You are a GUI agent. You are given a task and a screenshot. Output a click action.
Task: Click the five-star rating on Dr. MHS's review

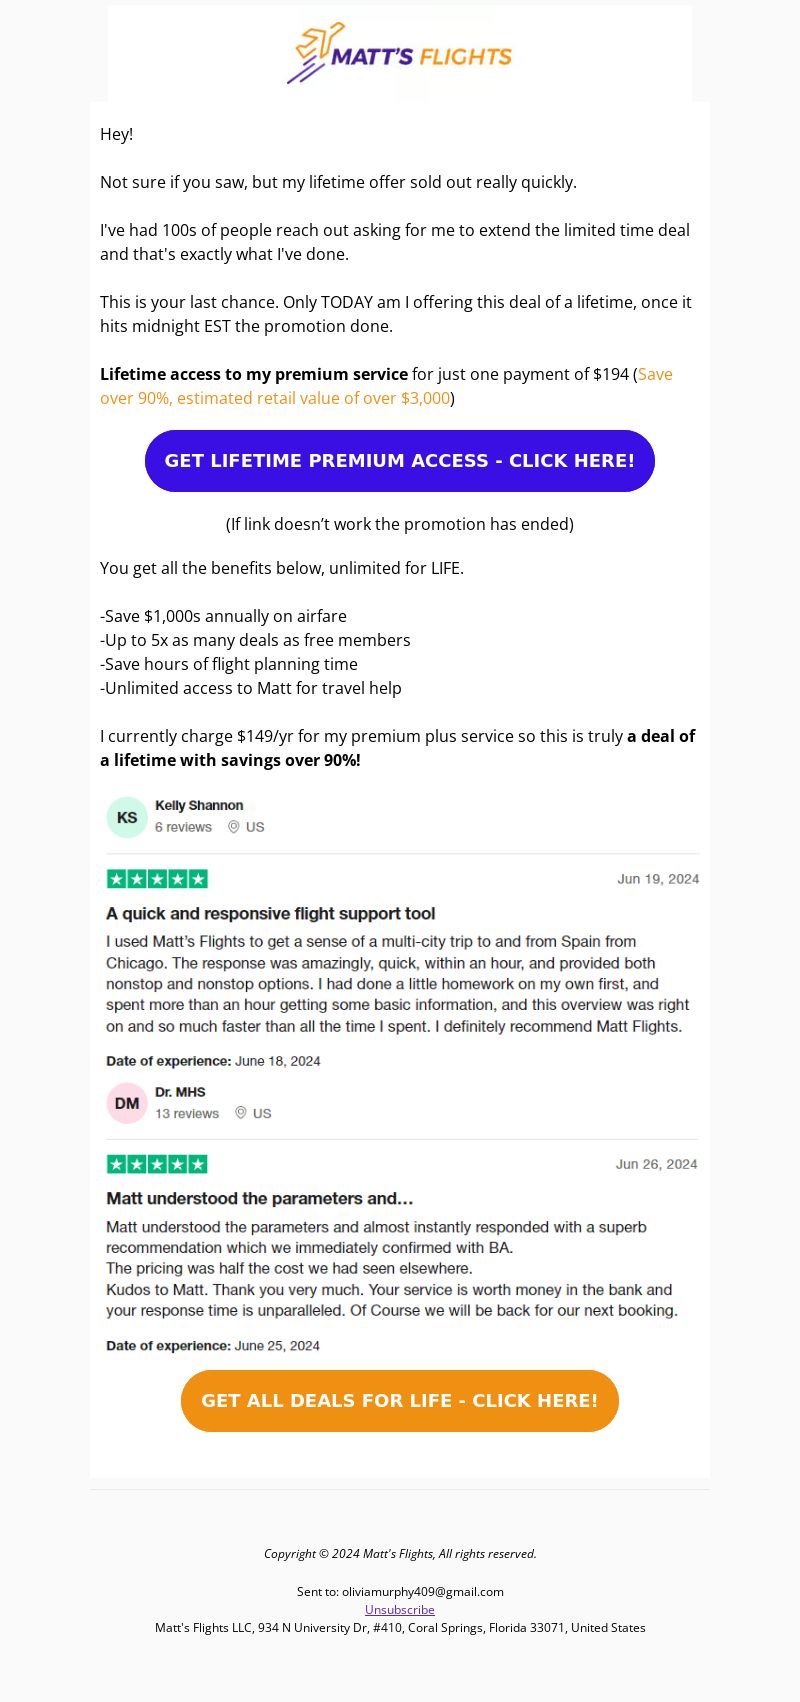[157, 1164]
